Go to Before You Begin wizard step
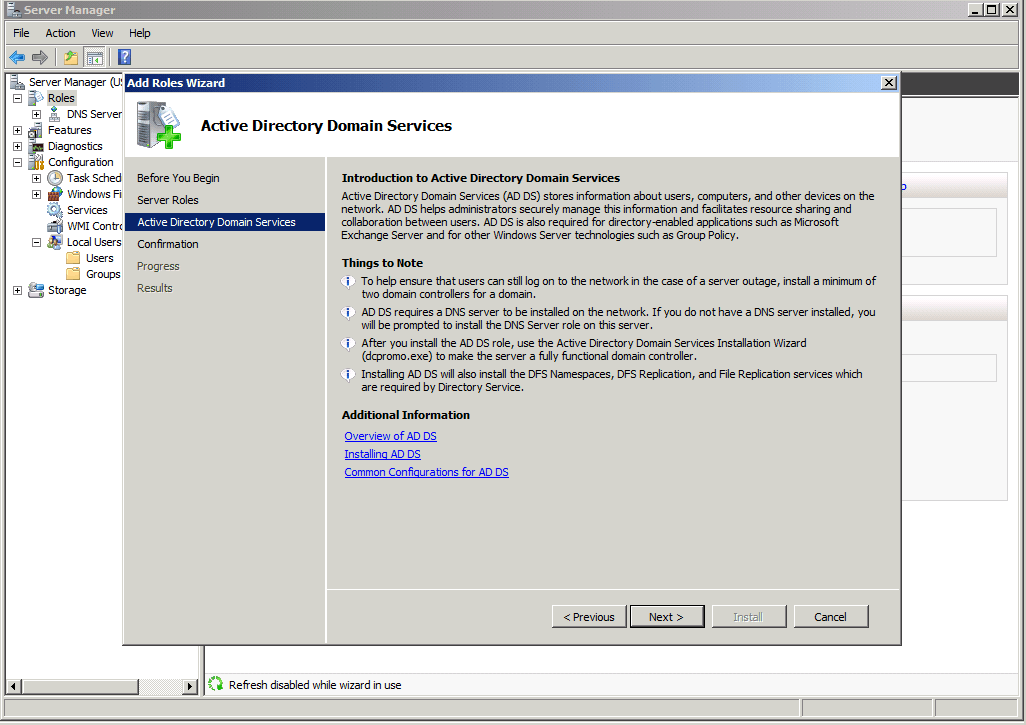Image resolution: width=1026 pixels, height=725 pixels. pyautogui.click(x=178, y=178)
